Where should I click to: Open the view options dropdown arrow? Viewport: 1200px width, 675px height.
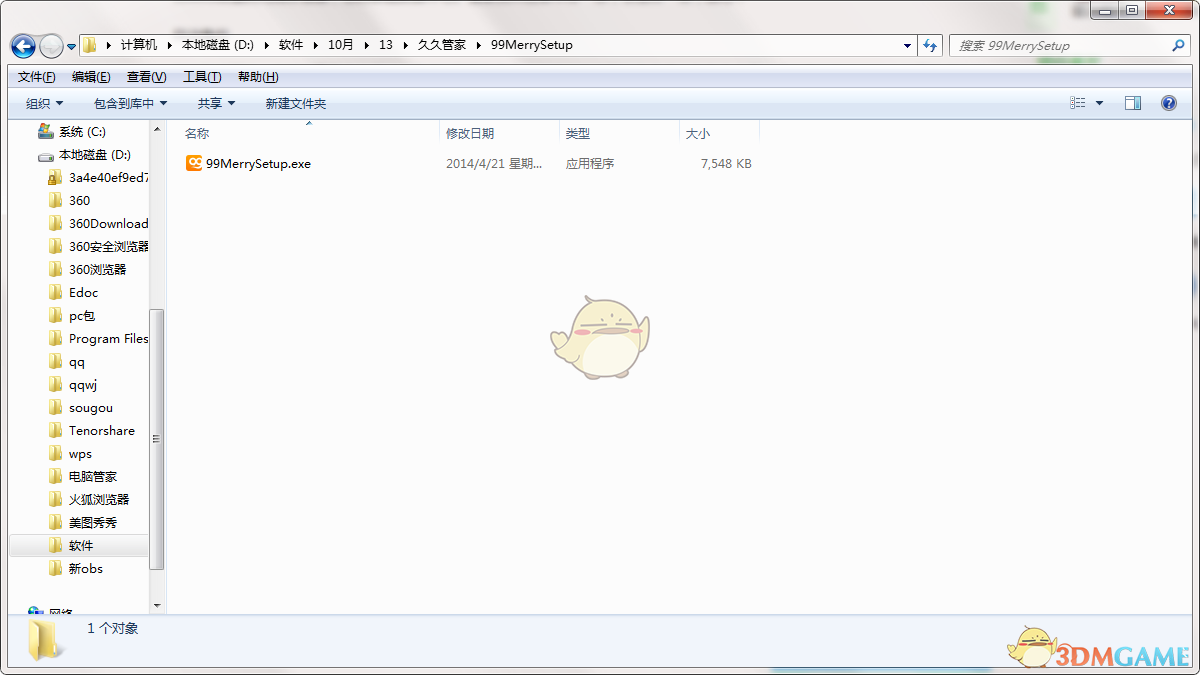pos(1100,103)
